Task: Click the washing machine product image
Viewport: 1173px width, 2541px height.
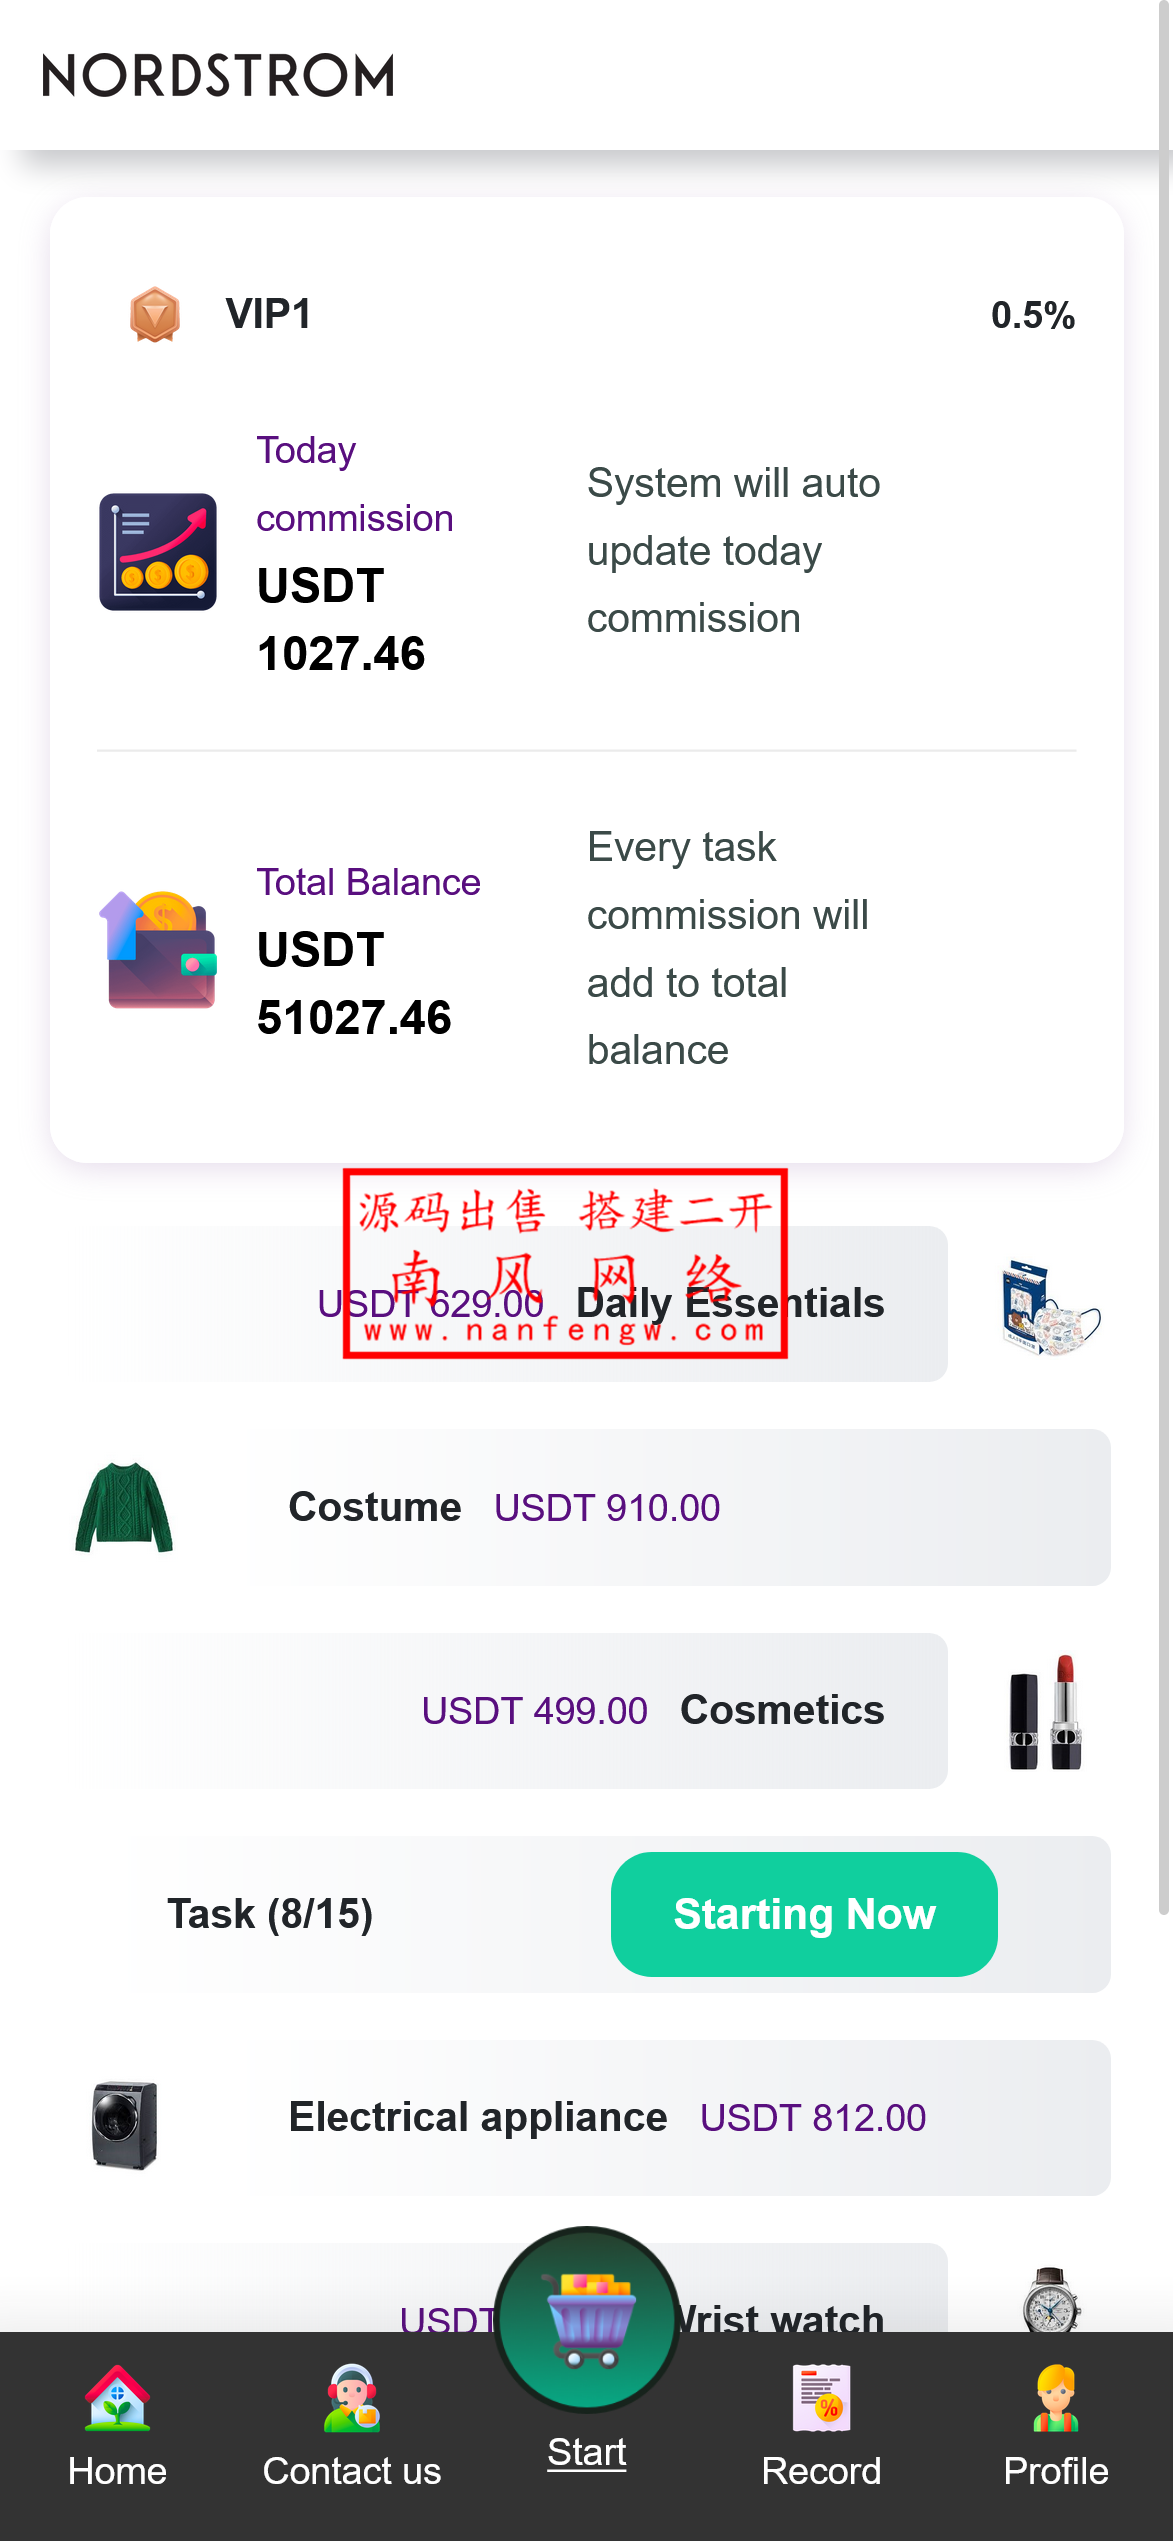Action: (x=124, y=2124)
